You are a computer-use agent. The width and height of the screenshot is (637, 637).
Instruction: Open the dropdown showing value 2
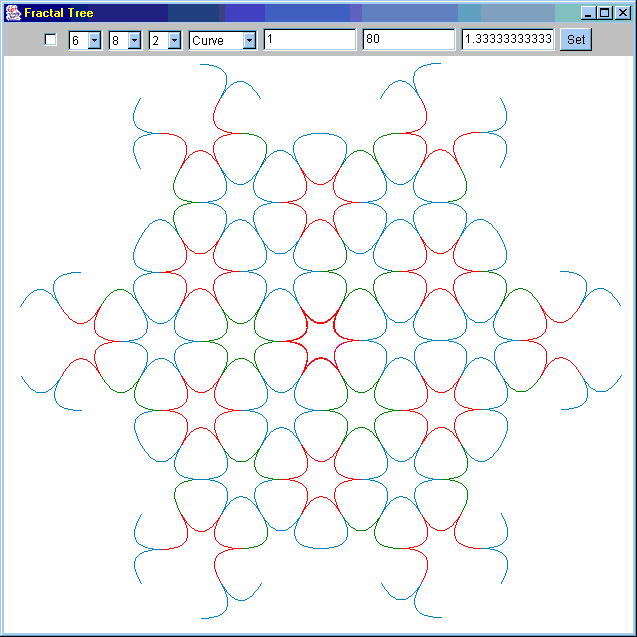157,40
